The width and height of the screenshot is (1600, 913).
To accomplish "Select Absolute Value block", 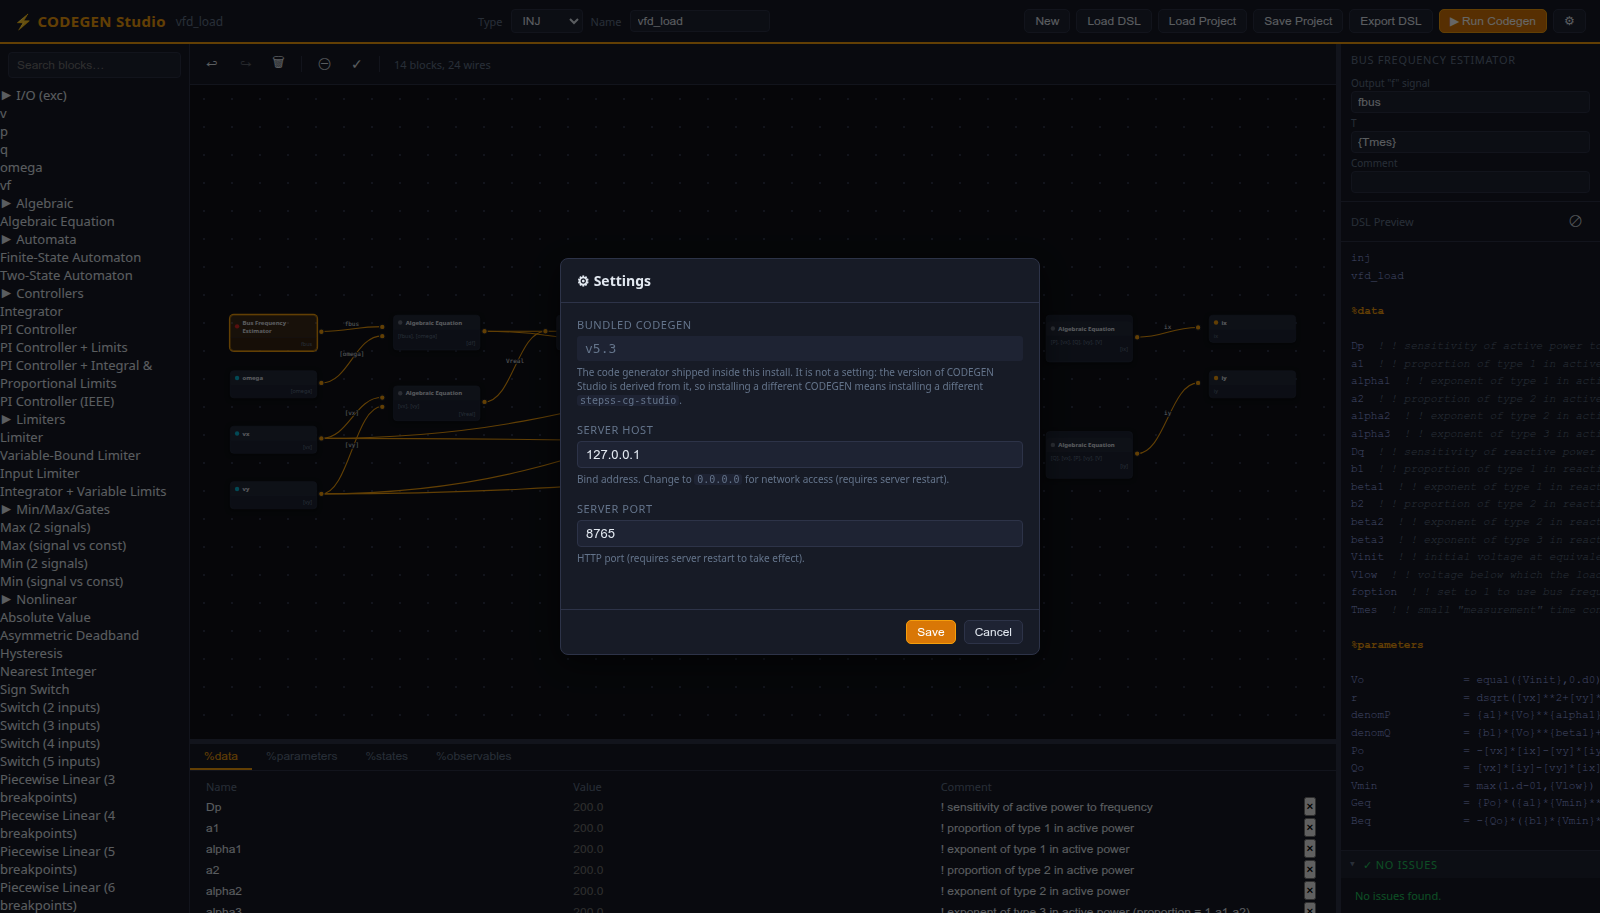I will coord(45,617).
